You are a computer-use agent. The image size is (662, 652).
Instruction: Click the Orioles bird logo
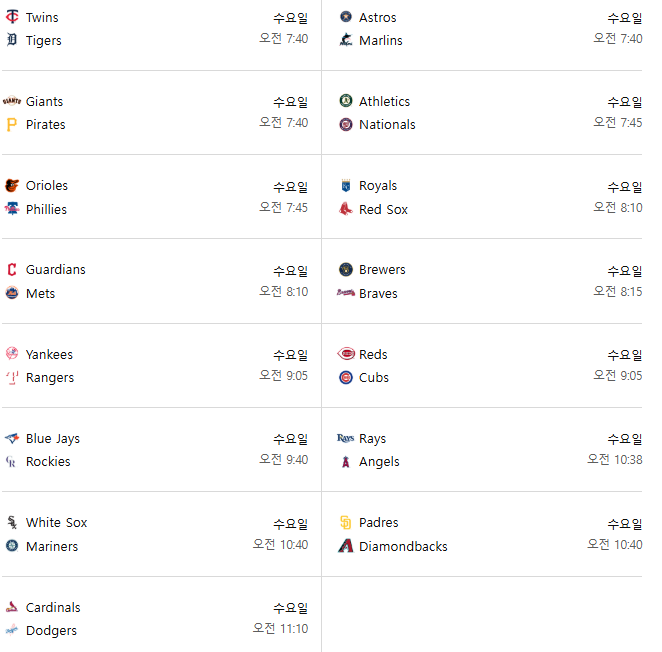[x=12, y=185]
